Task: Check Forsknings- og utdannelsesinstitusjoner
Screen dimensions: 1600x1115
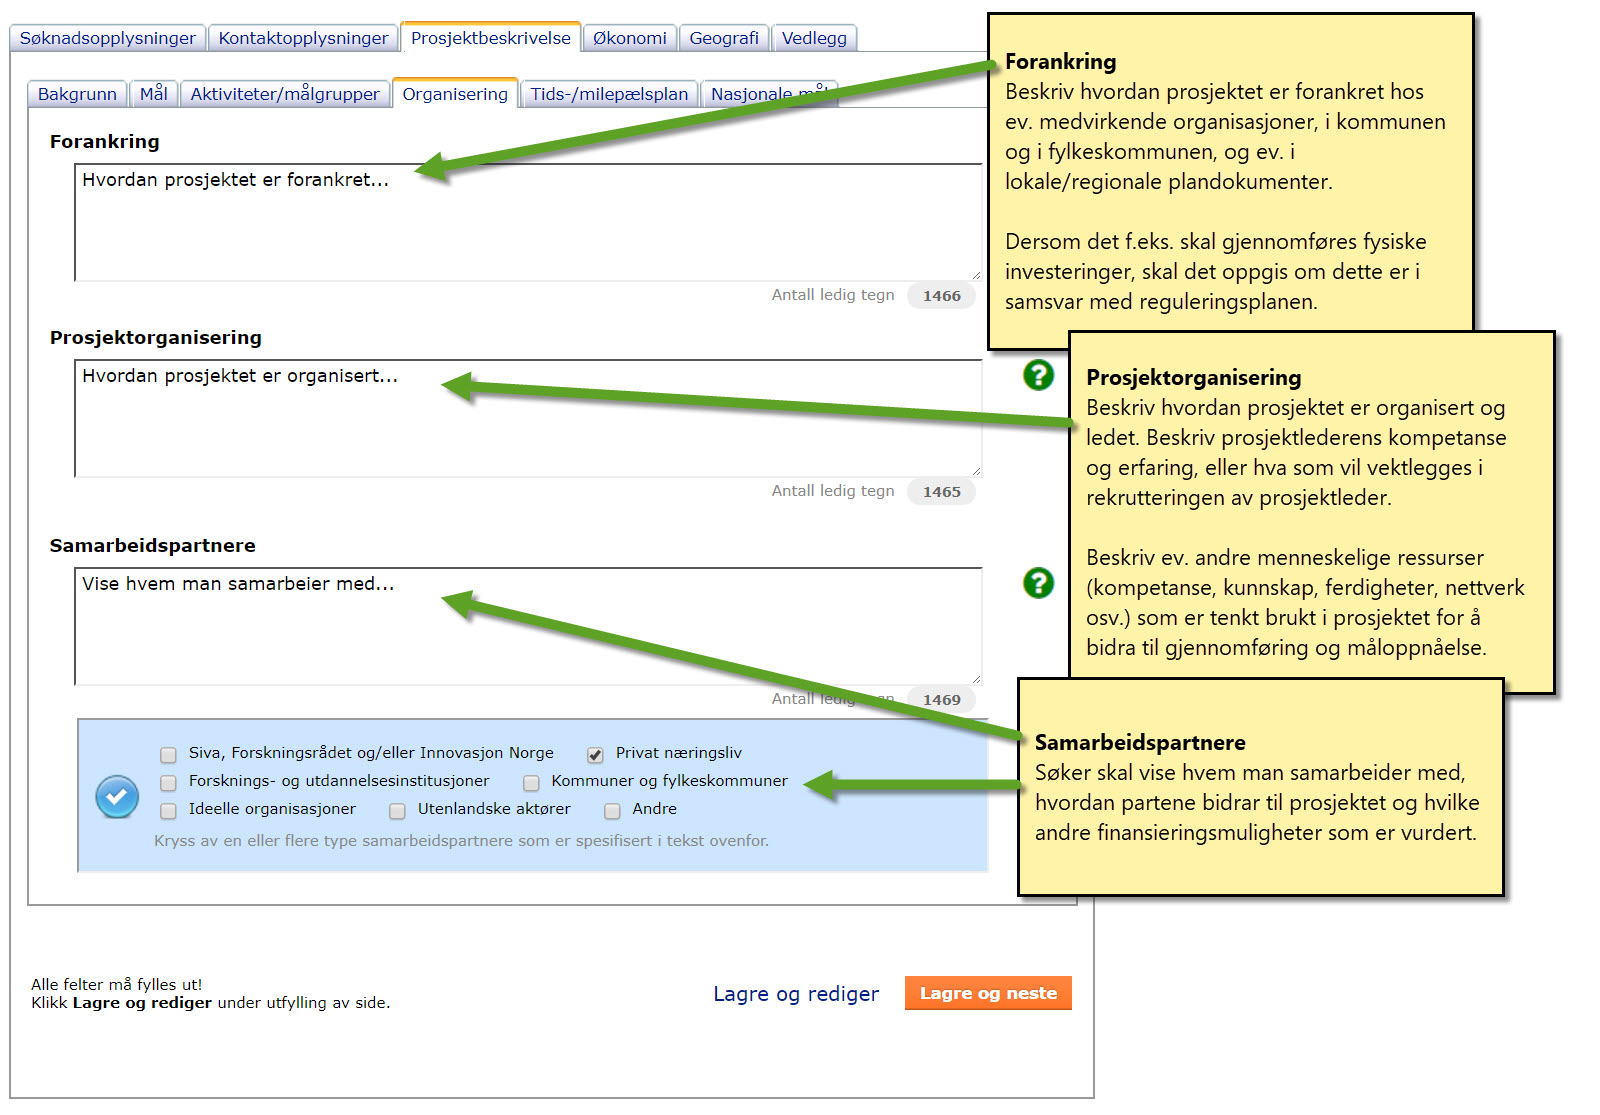Action: point(168,782)
